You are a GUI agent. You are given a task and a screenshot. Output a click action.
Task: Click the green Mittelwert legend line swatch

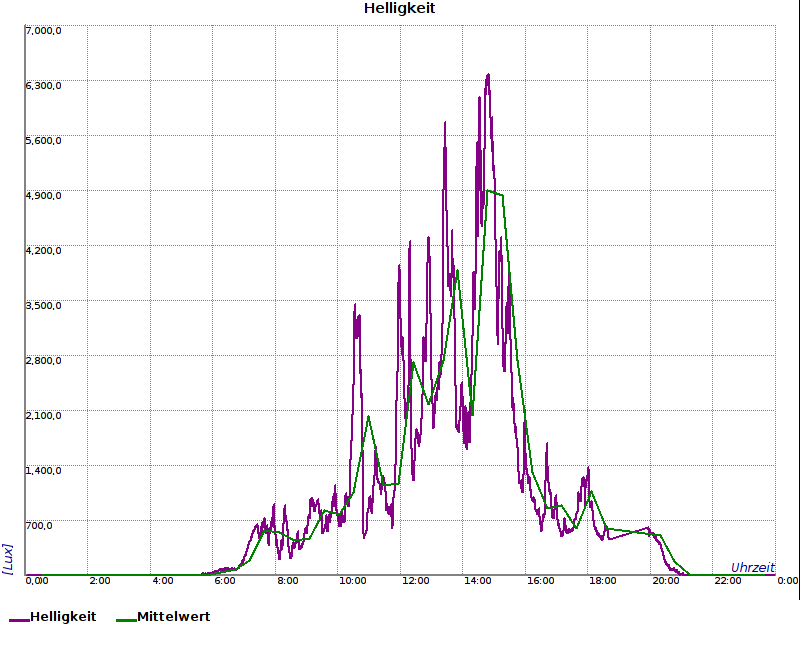(x=127, y=620)
